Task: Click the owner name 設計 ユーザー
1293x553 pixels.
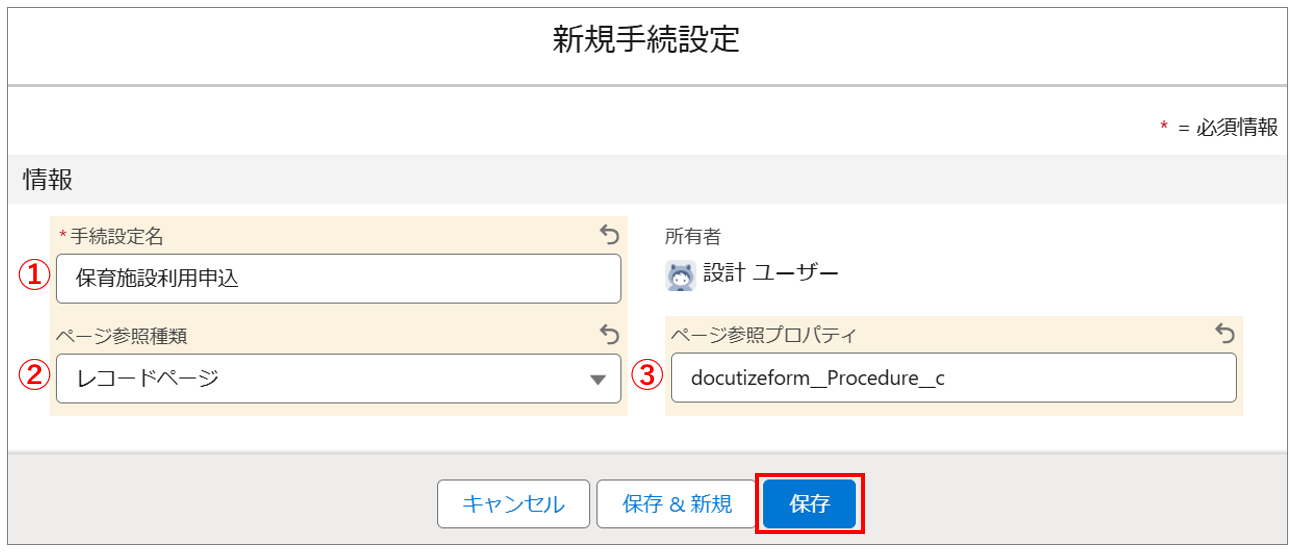Action: [771, 274]
